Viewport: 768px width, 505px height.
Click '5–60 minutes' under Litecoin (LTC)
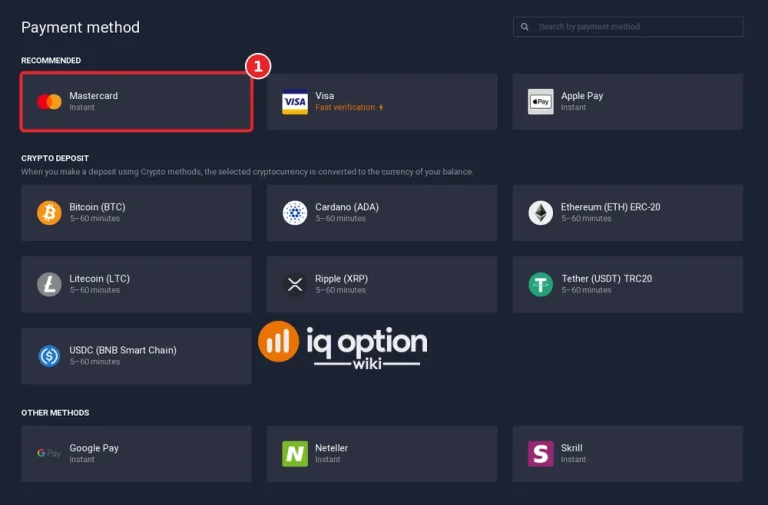point(95,290)
